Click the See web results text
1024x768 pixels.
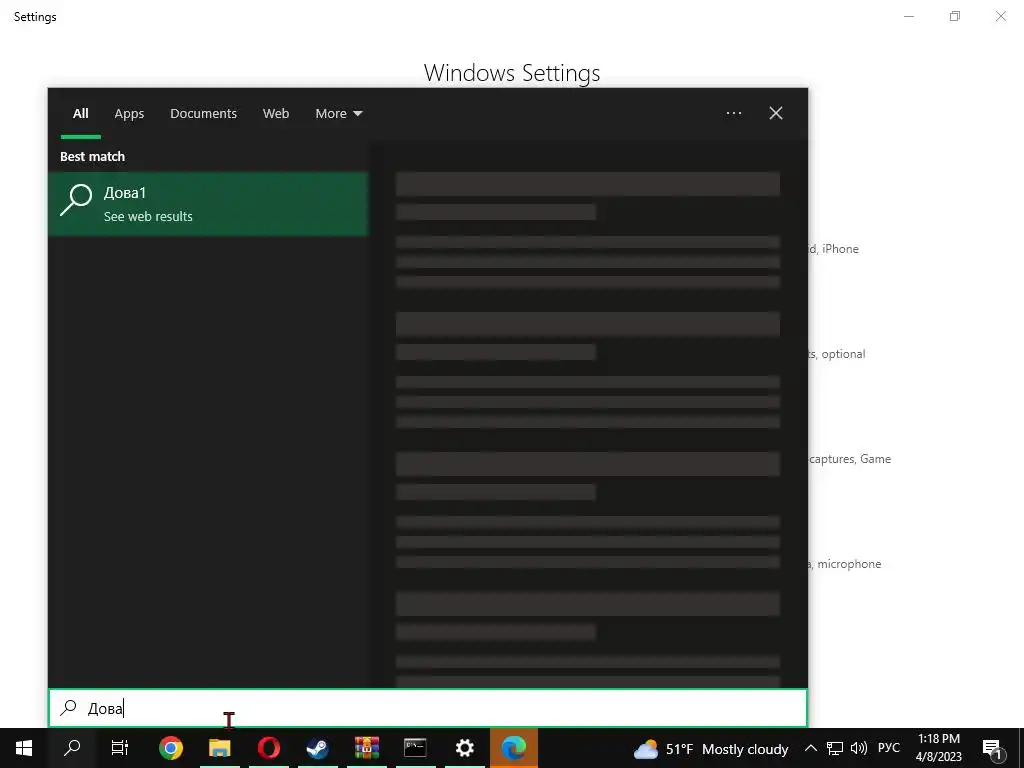coord(148,217)
